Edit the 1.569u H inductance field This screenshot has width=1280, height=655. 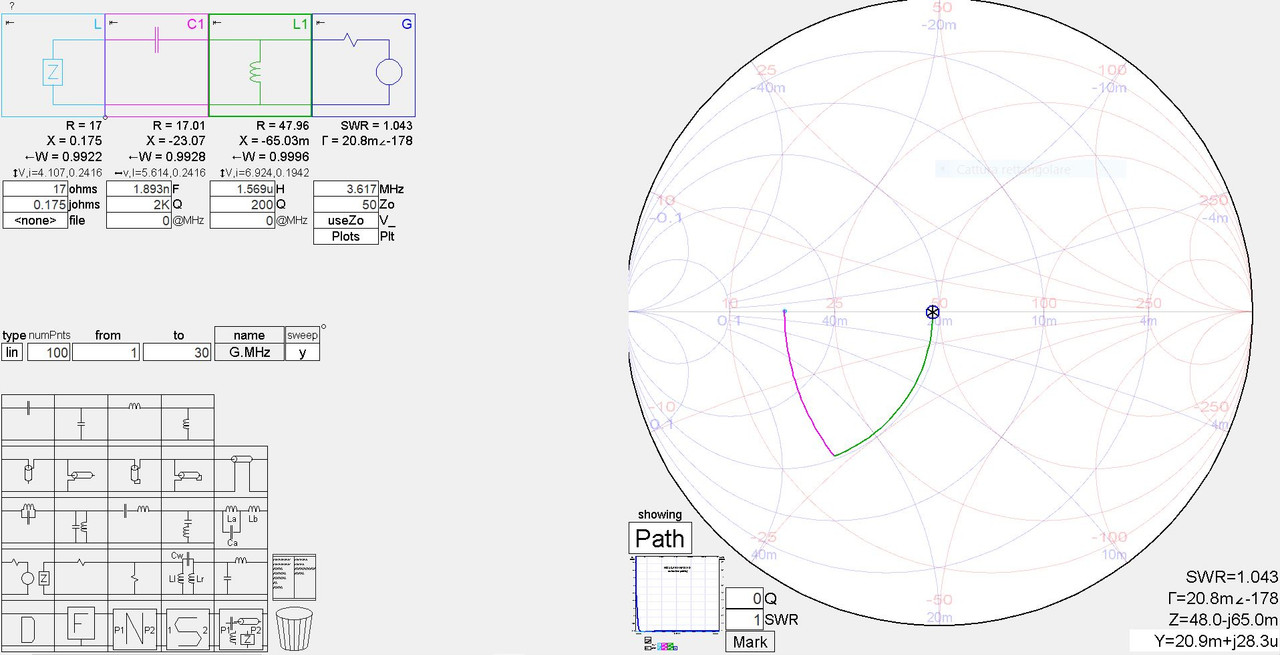click(243, 188)
